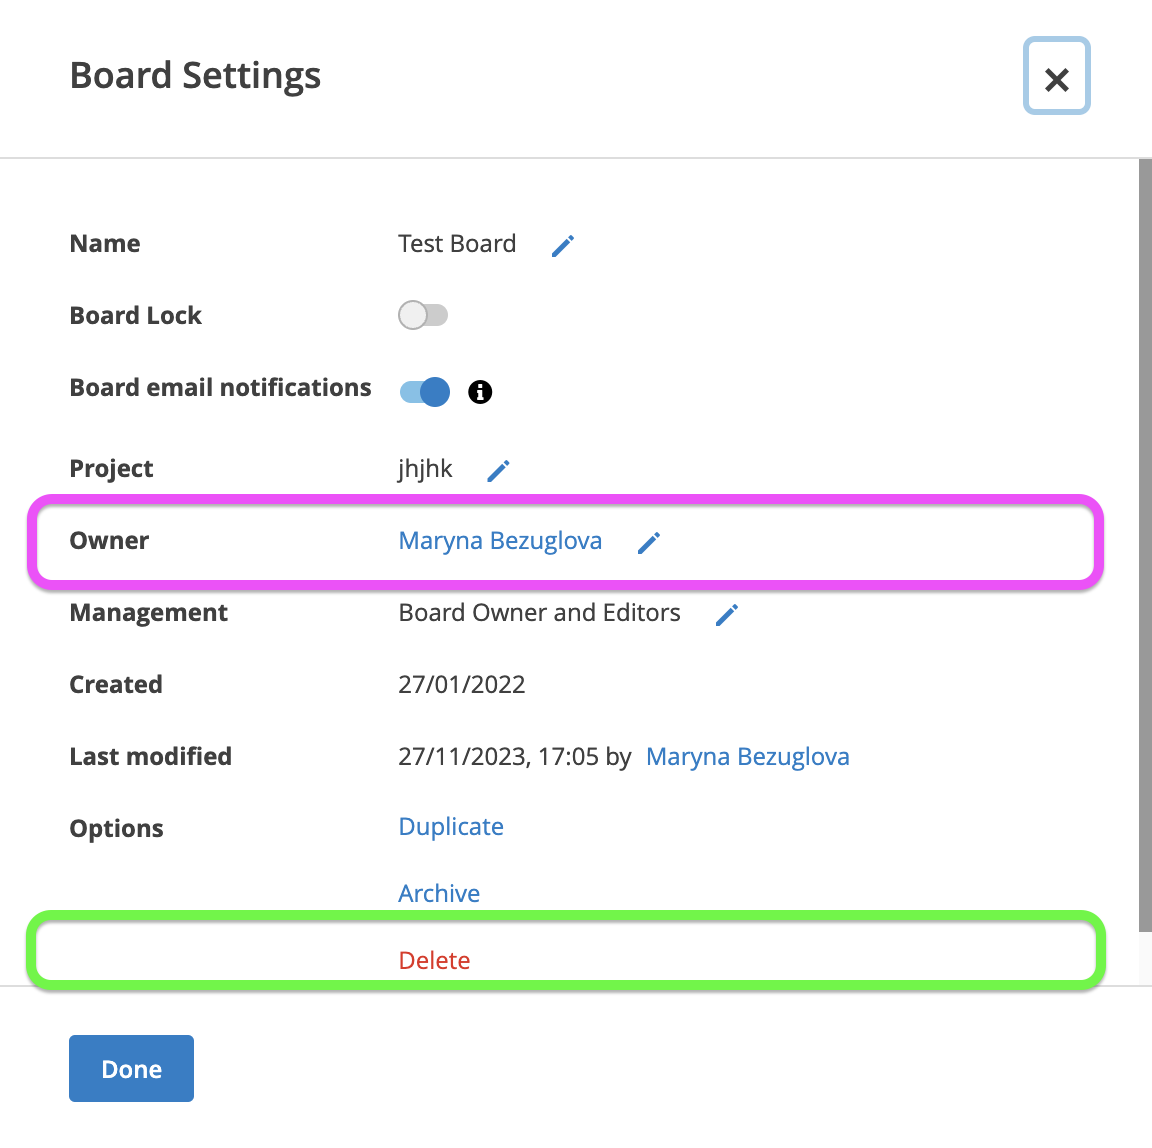The height and width of the screenshot is (1148, 1152).
Task: Click the pencil icon next to Project jhjhk
Action: 498,471
